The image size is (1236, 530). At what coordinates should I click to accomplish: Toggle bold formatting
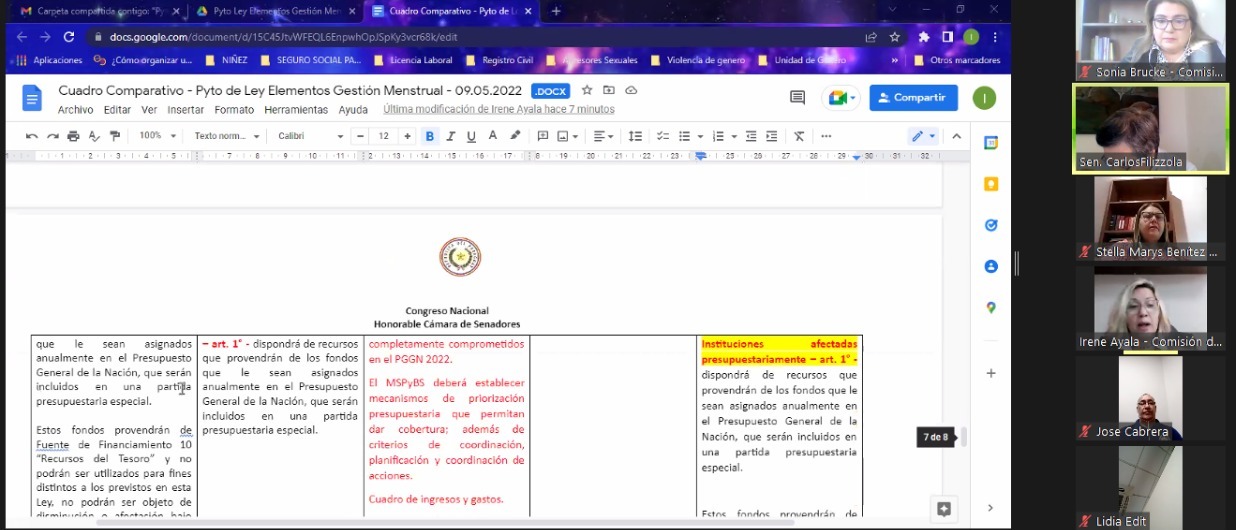click(430, 136)
